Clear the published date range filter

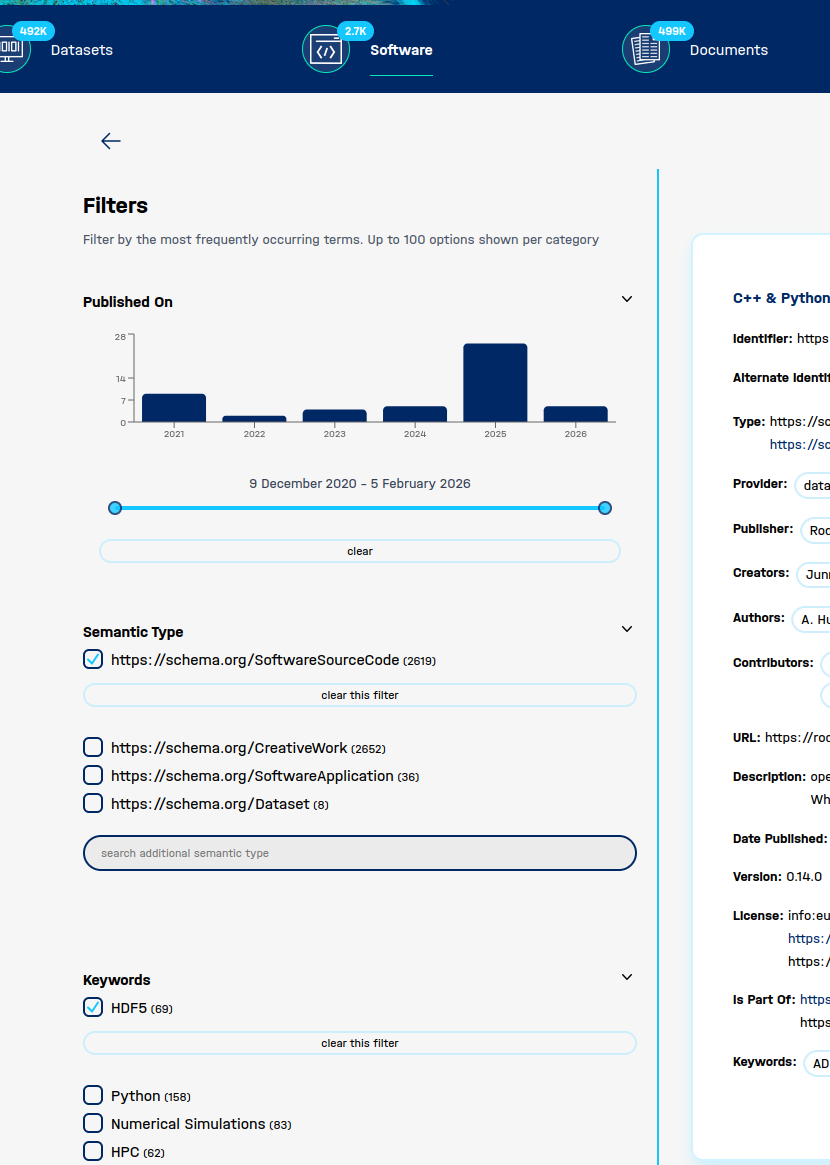(359, 550)
